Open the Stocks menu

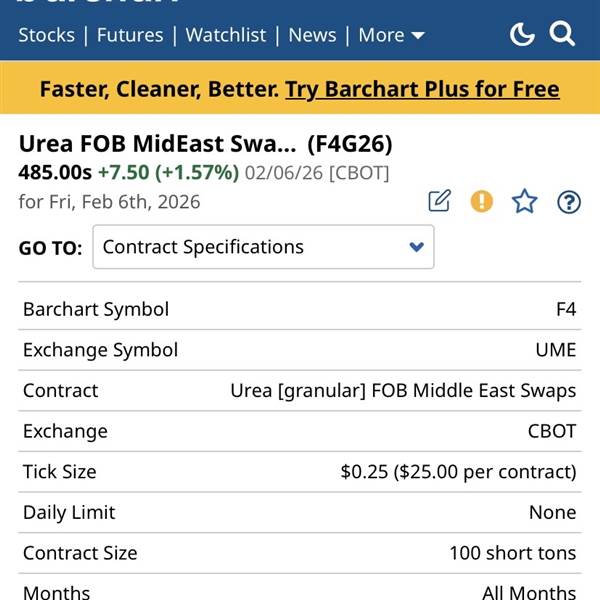tap(46, 35)
